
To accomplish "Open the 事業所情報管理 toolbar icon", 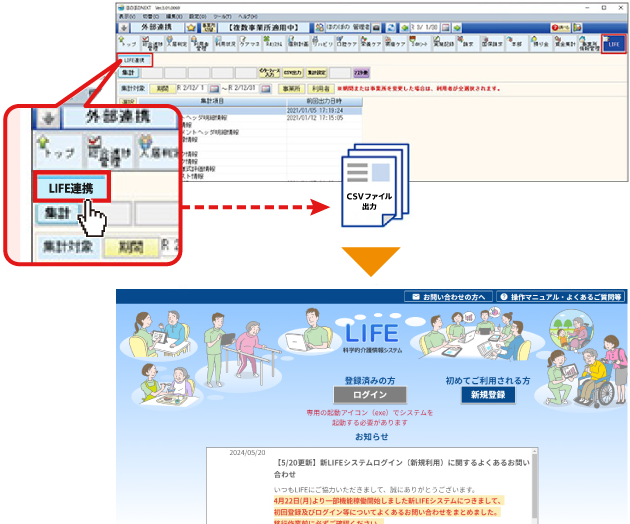I will (589, 43).
